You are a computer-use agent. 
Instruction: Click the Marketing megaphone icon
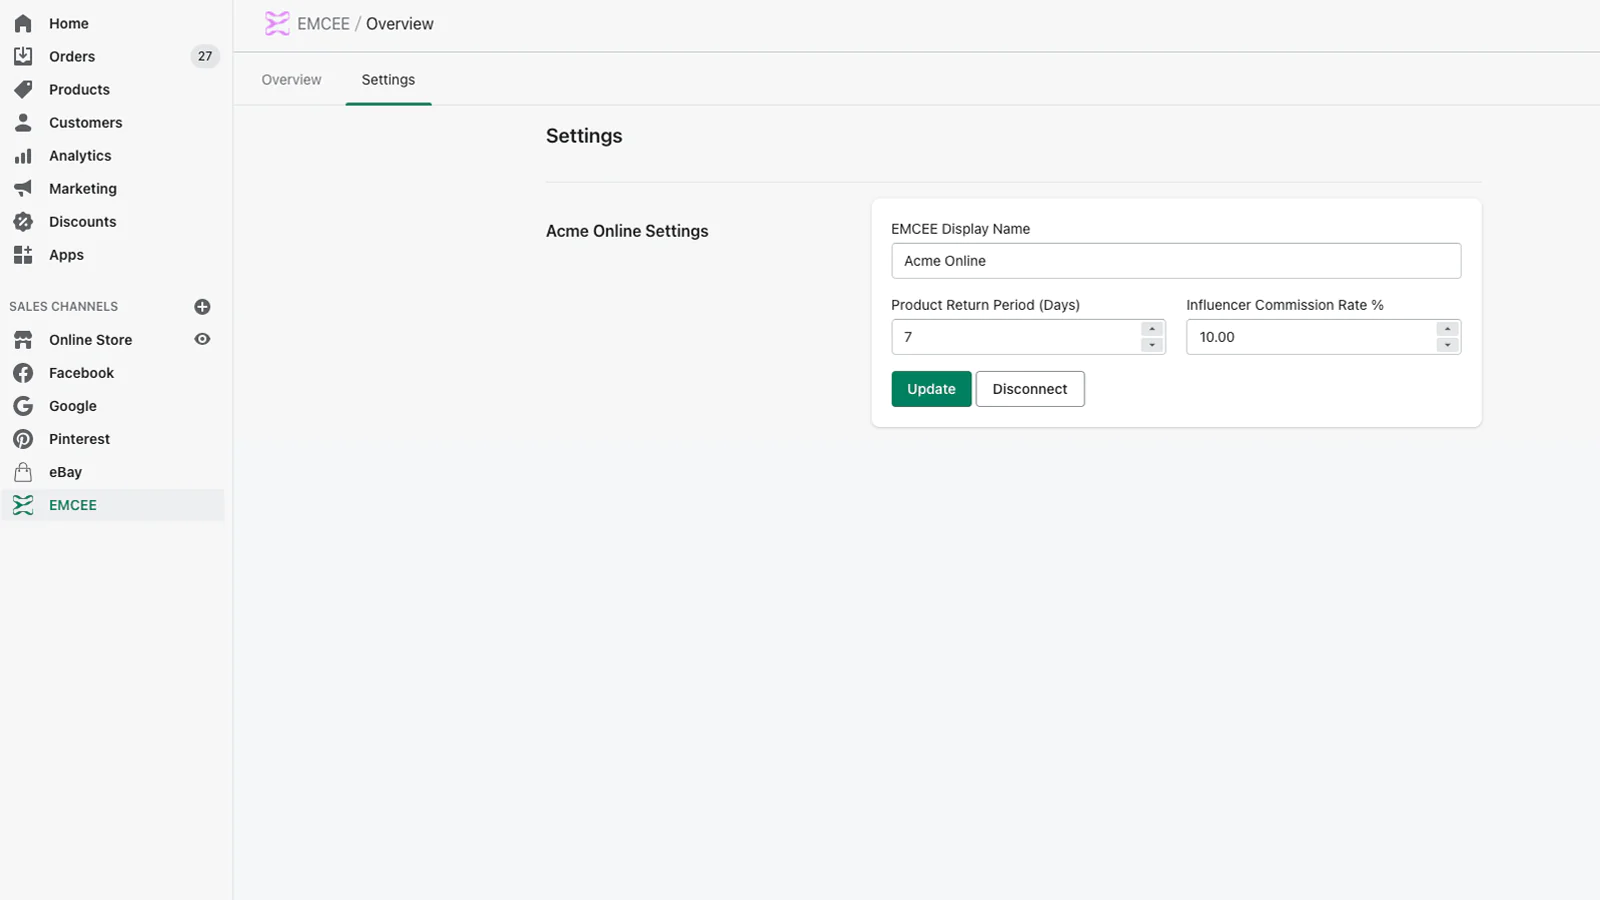pos(23,188)
